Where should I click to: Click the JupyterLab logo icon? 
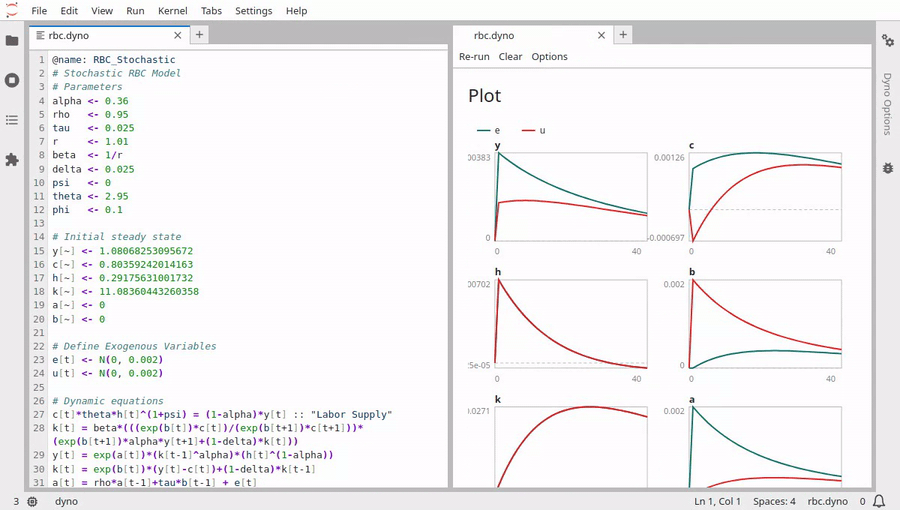(x=11, y=10)
